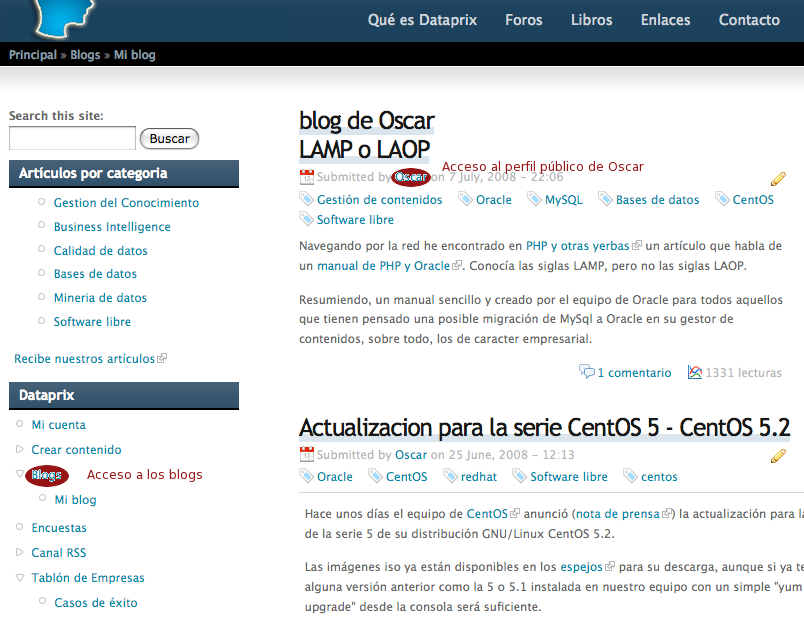Screen dimensions: 804x618
Task: Expand the Mi cuenta sidebar section
Action: coord(20,424)
